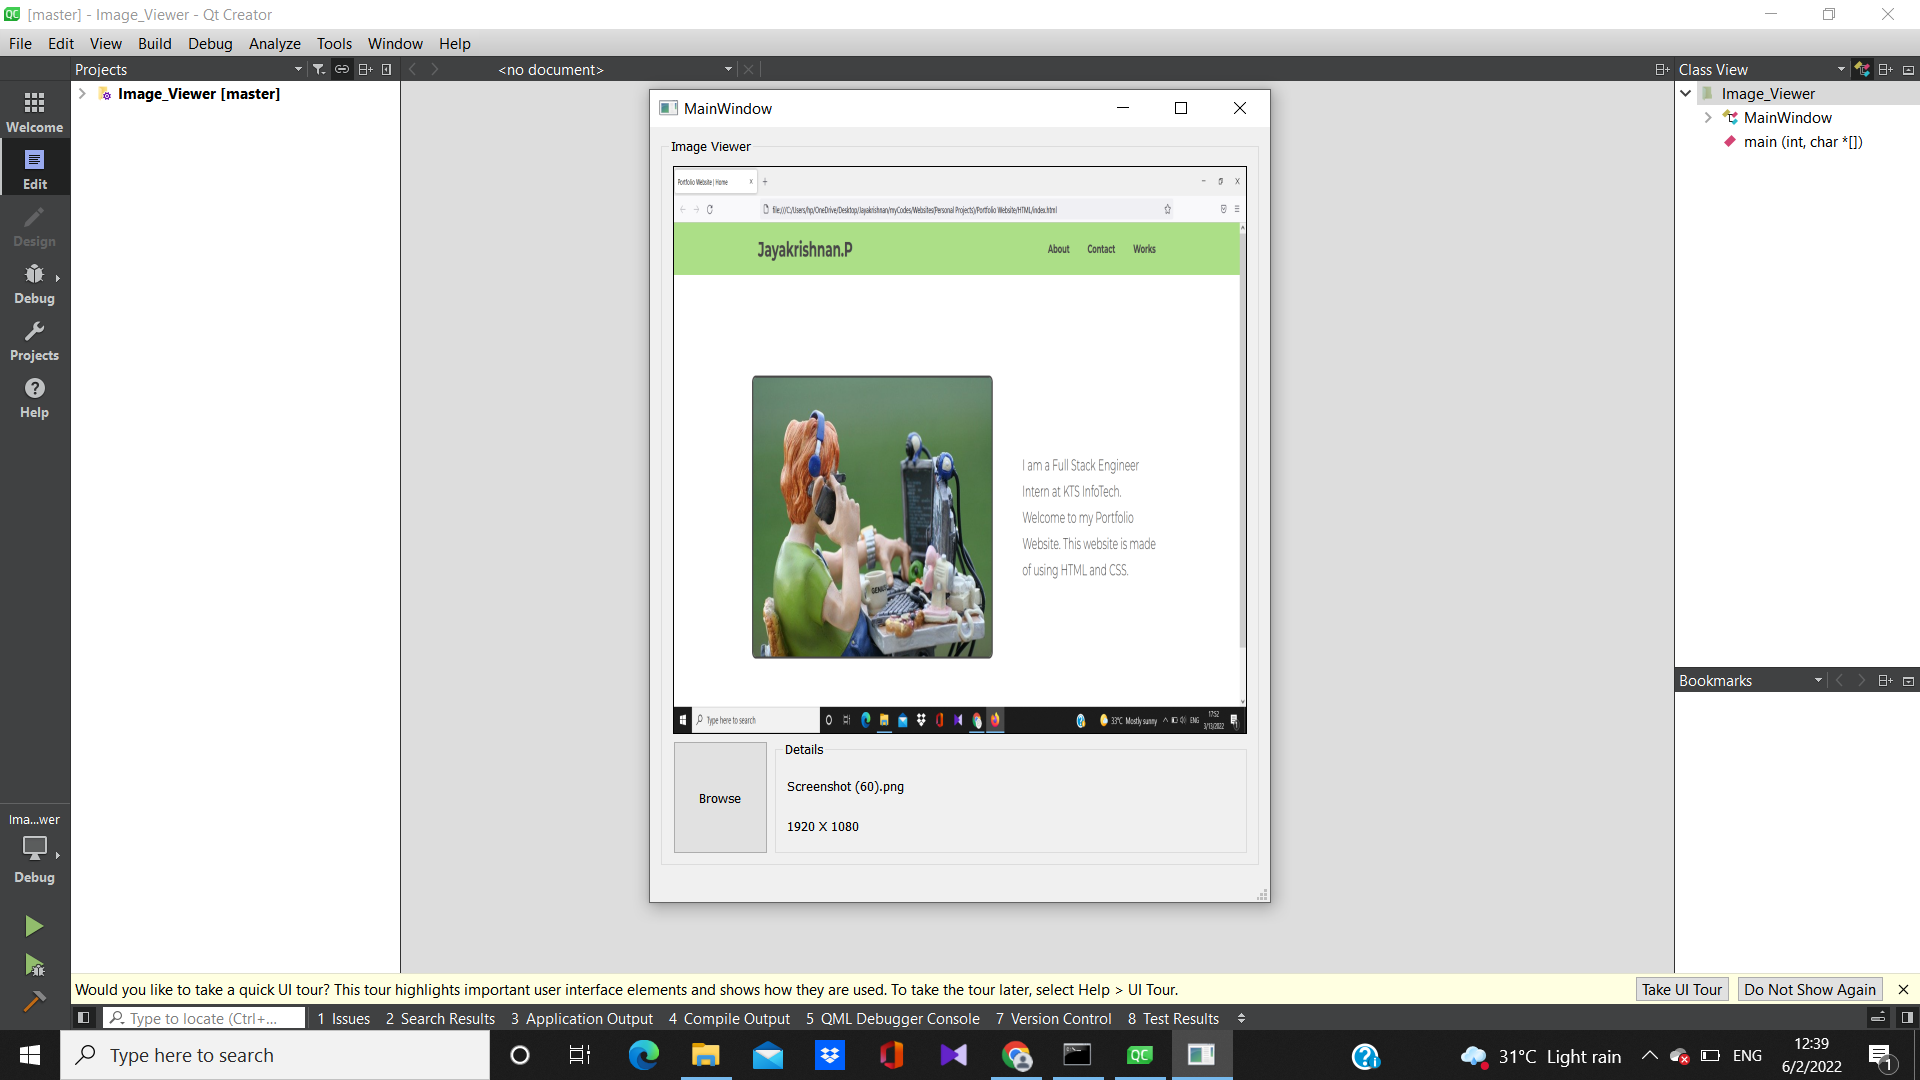
Task: Click the locator search field
Action: (x=205, y=1018)
